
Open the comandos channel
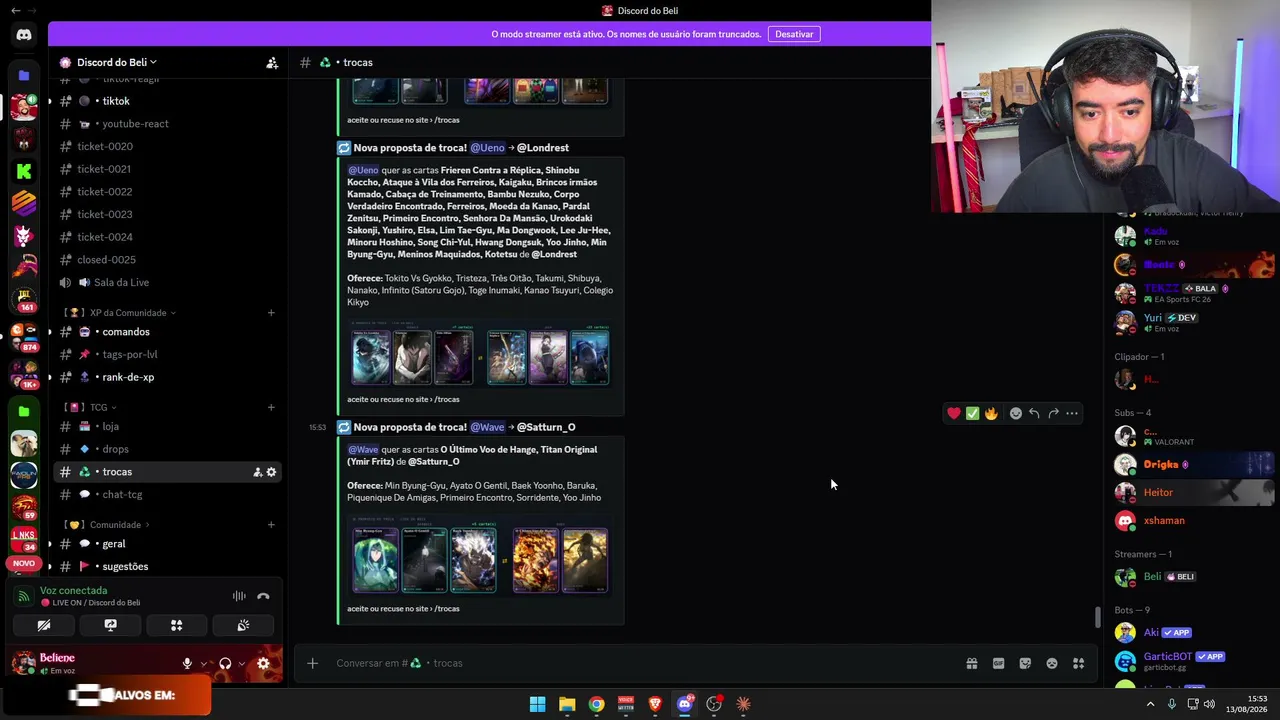167,332
